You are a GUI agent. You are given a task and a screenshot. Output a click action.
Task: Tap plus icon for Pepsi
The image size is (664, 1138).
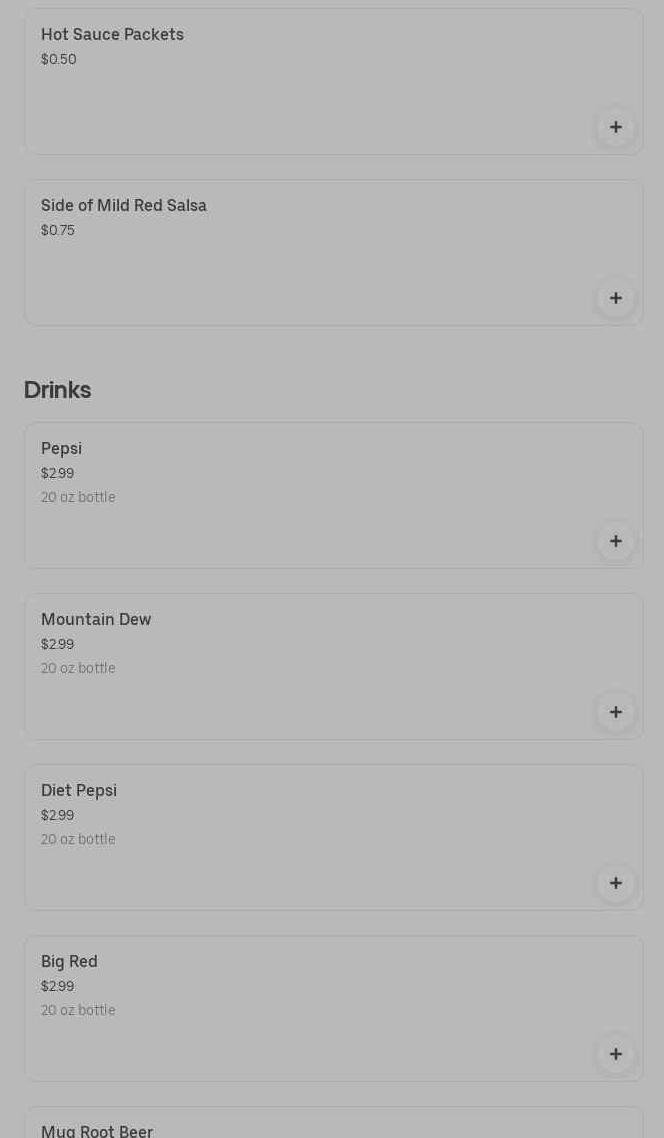point(615,541)
